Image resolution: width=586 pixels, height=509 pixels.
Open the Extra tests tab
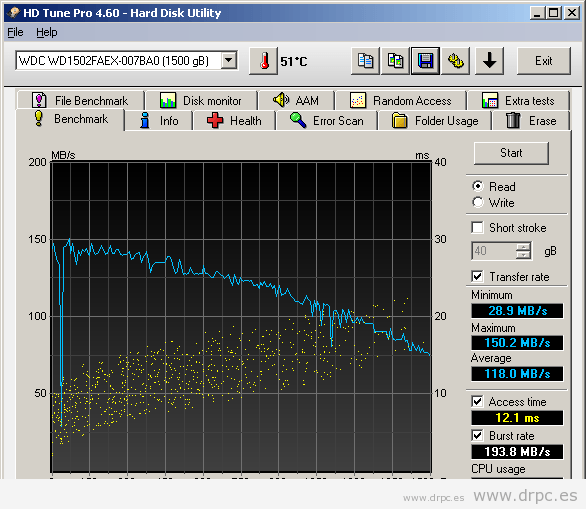(x=518, y=101)
